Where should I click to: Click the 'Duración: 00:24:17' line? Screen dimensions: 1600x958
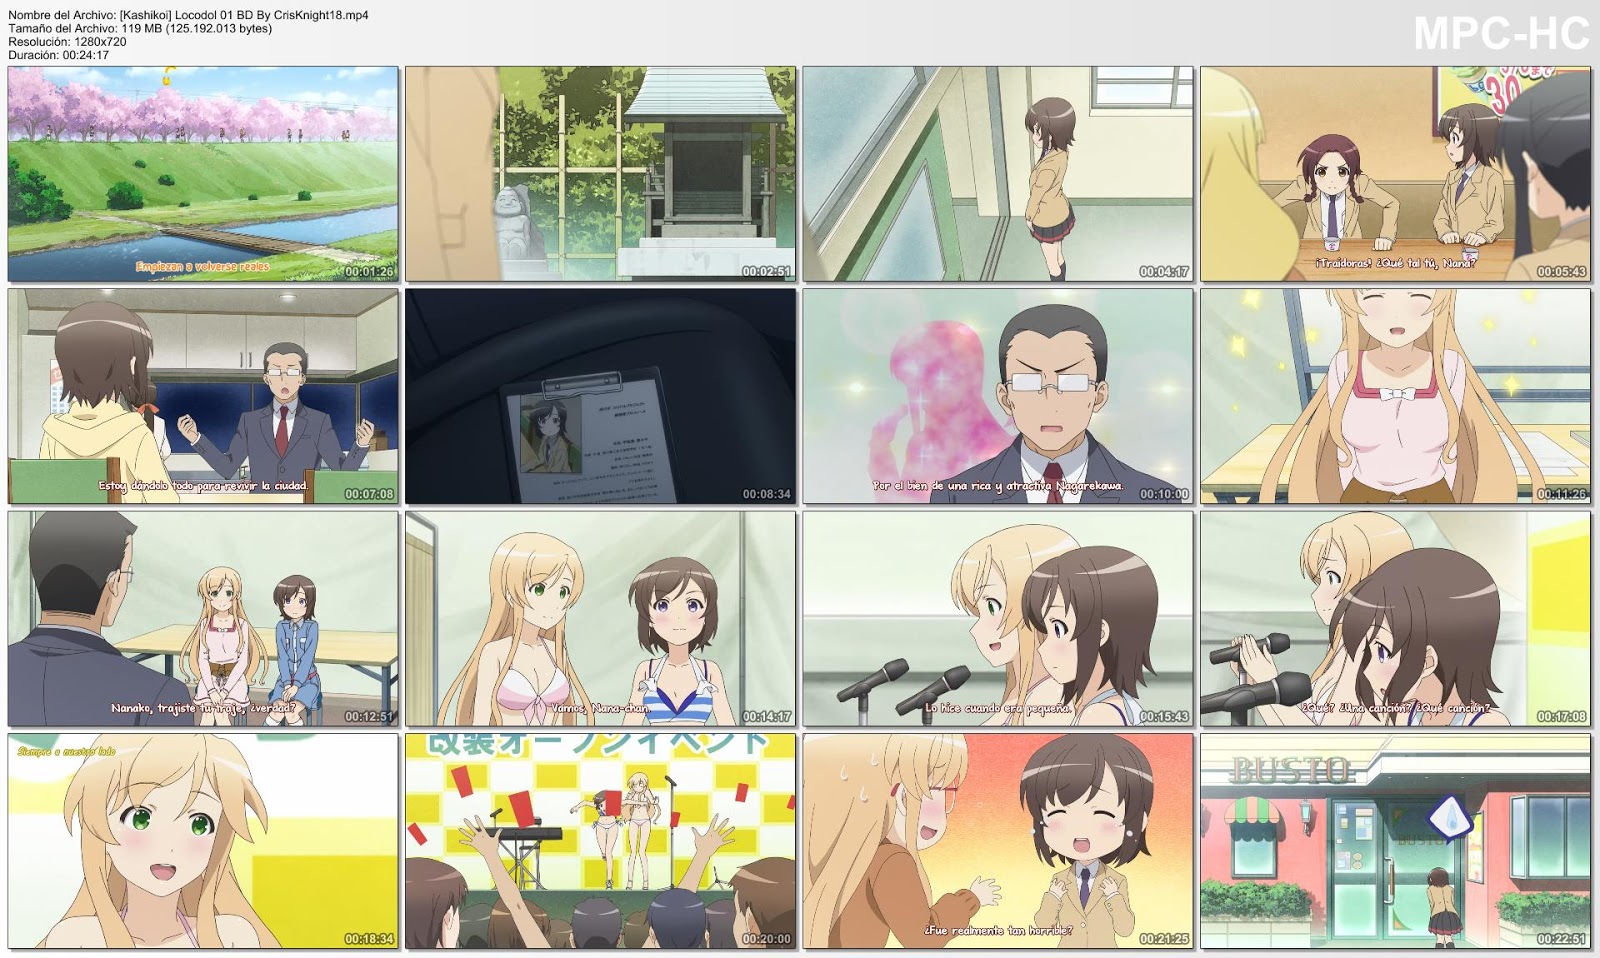(x=59, y=55)
